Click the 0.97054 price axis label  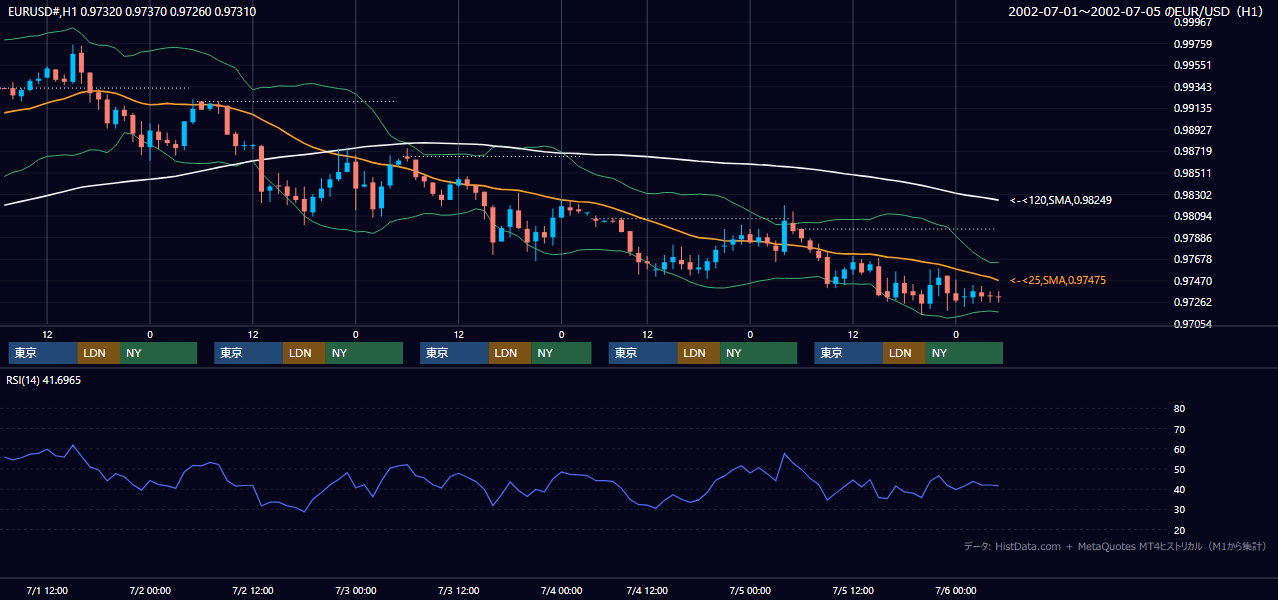click(1192, 324)
